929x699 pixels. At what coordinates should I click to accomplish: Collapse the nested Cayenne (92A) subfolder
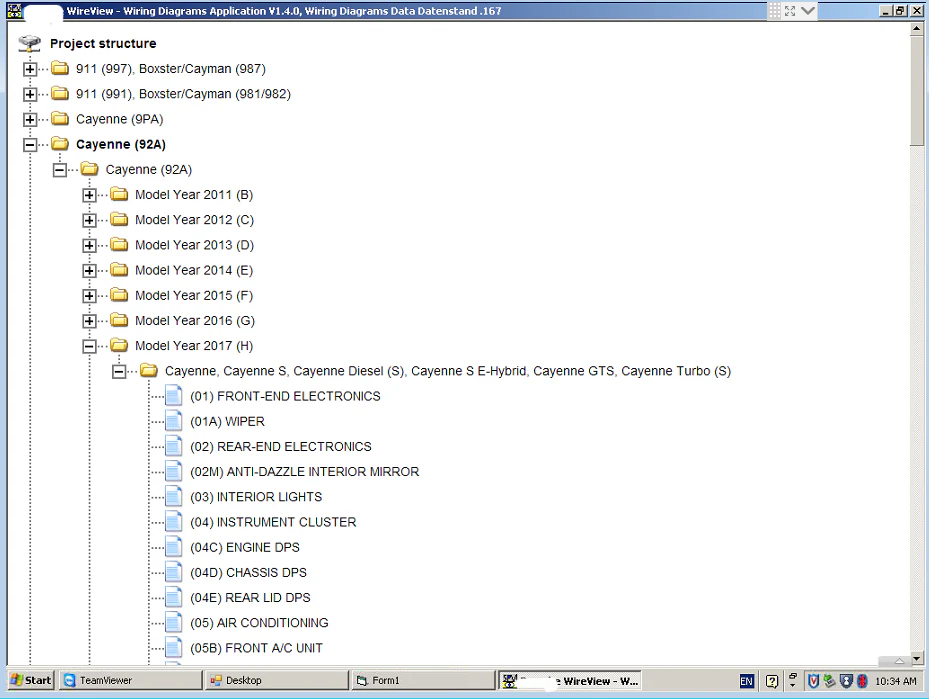[x=59, y=170]
